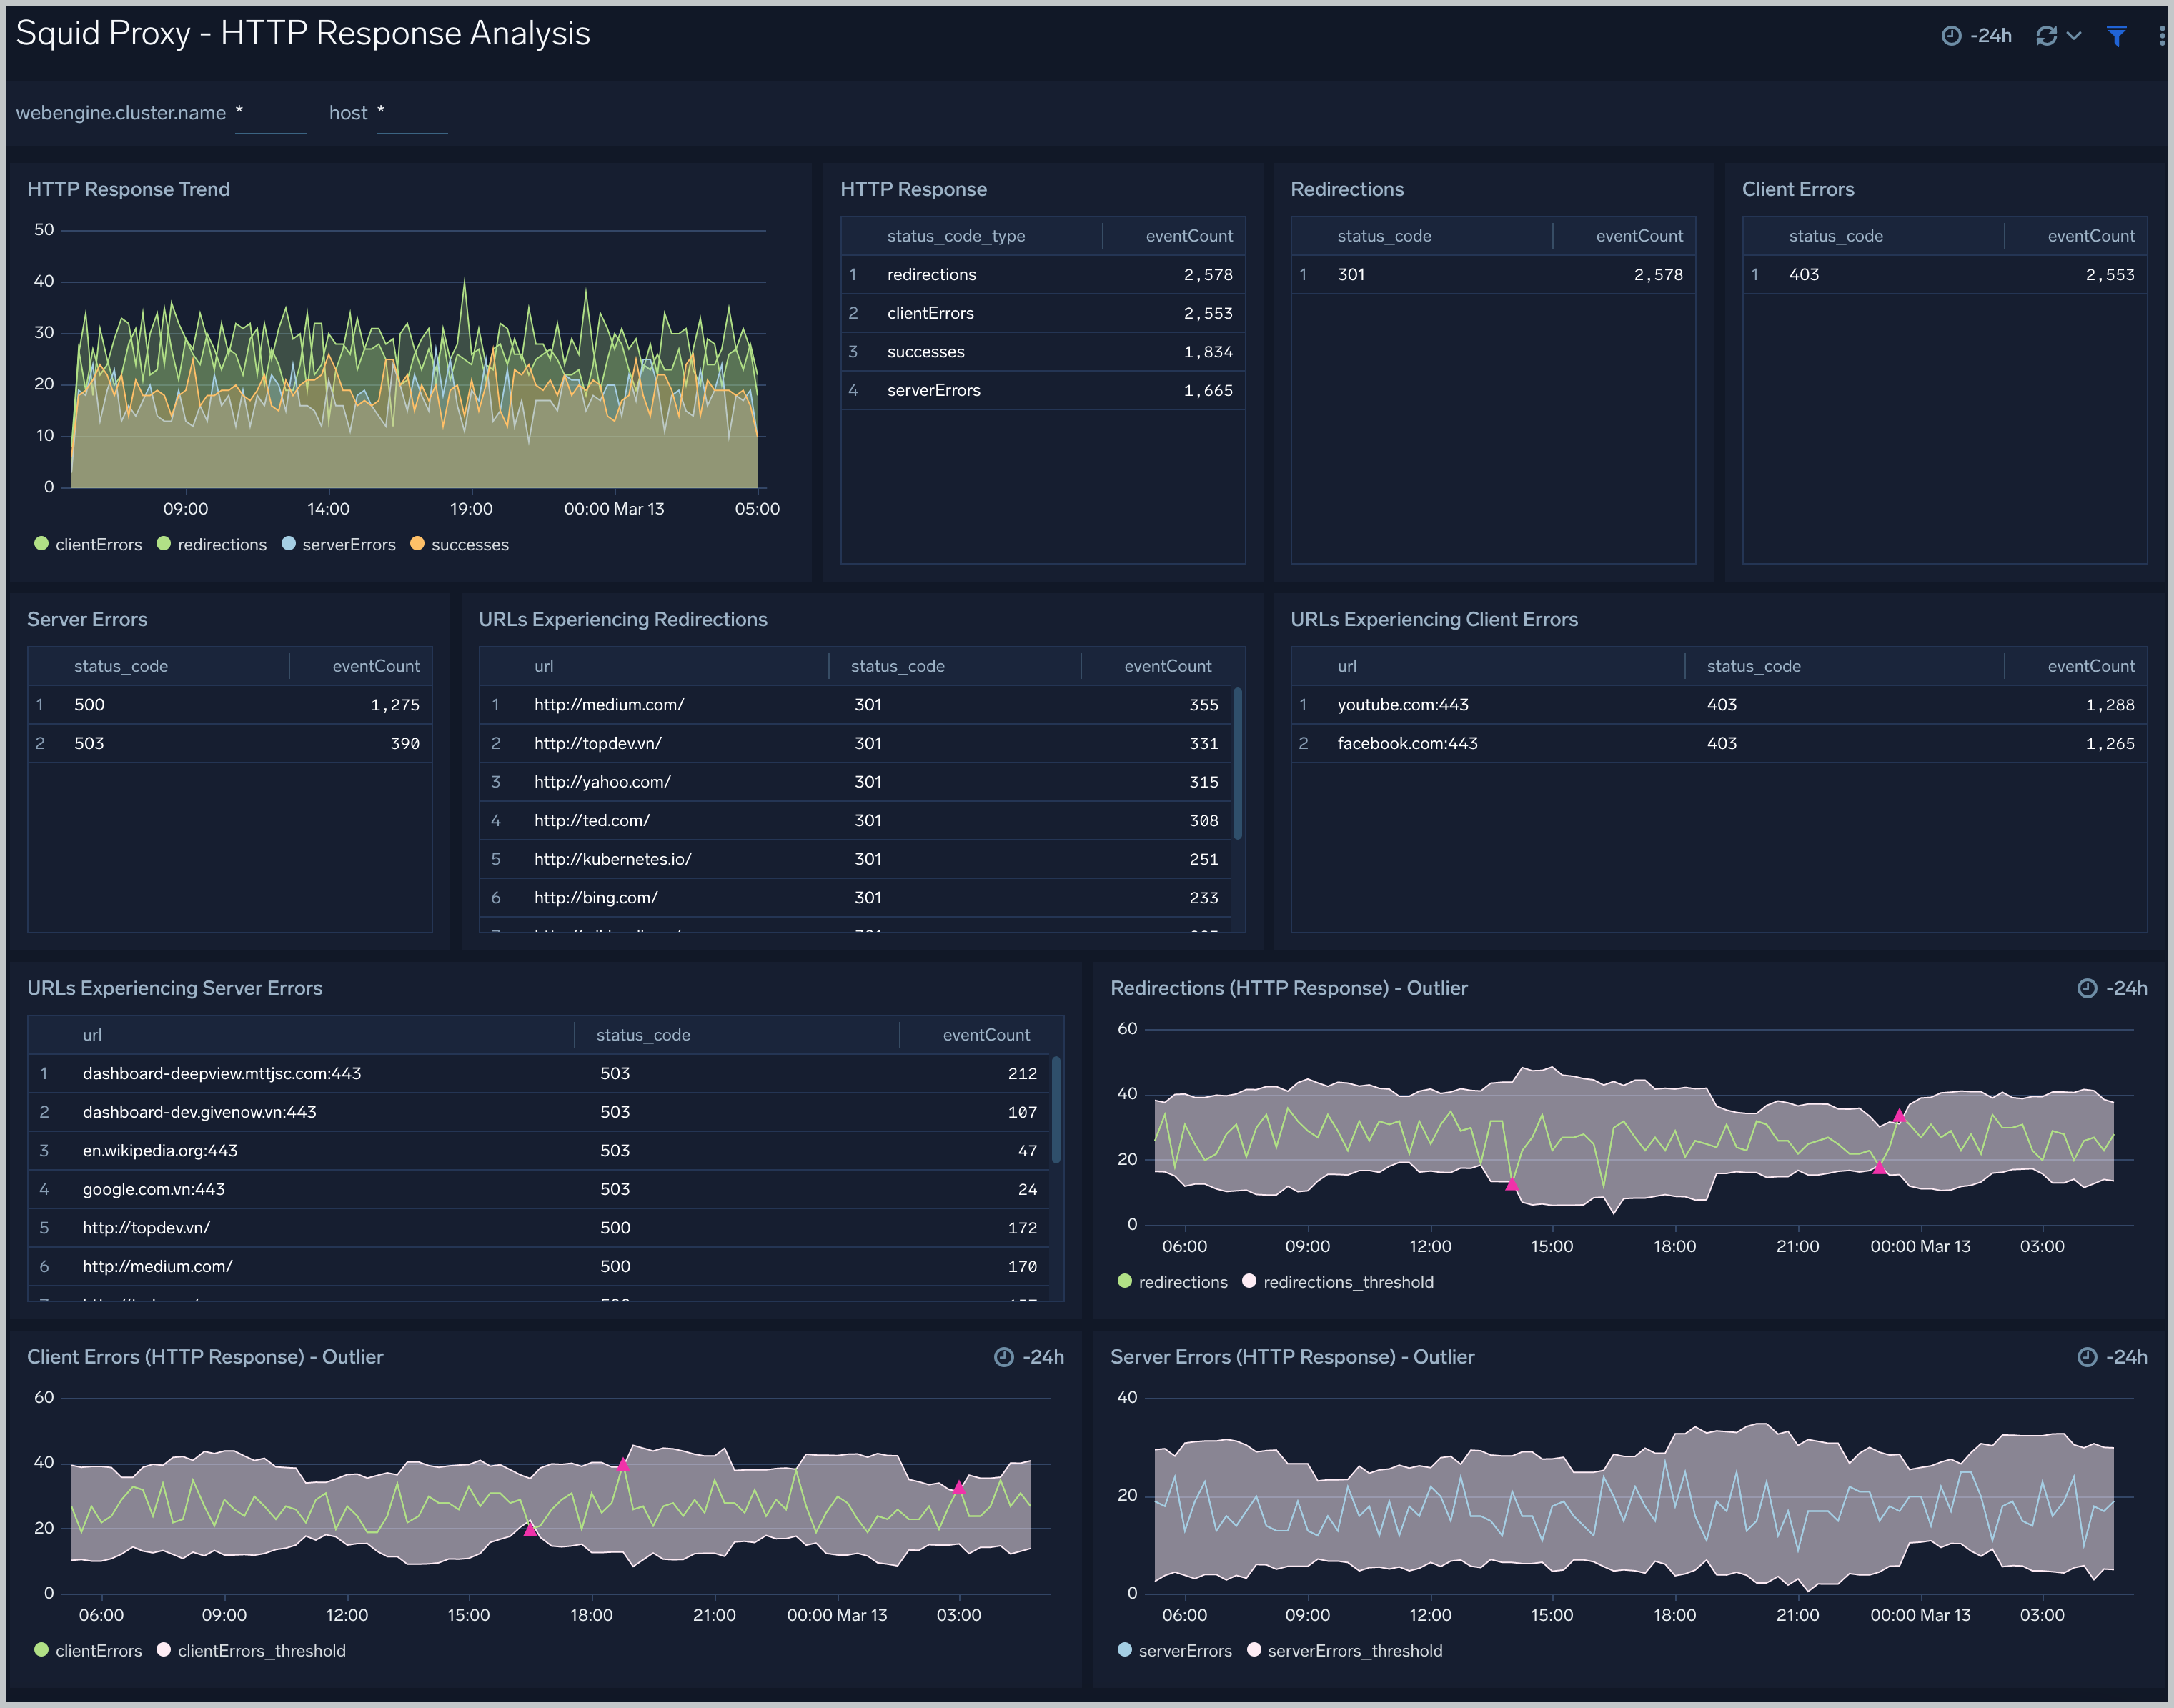The image size is (2174, 1708).
Task: Select the facebook.com:443 row
Action: (1718, 744)
